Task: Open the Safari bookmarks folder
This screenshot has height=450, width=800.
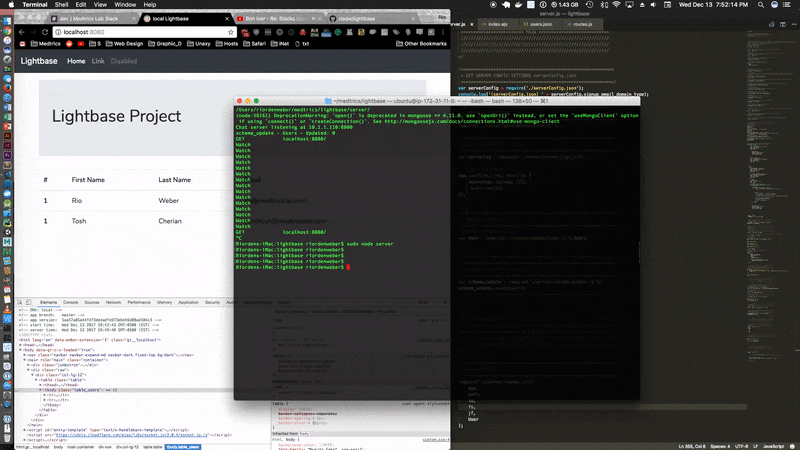Action: point(254,44)
